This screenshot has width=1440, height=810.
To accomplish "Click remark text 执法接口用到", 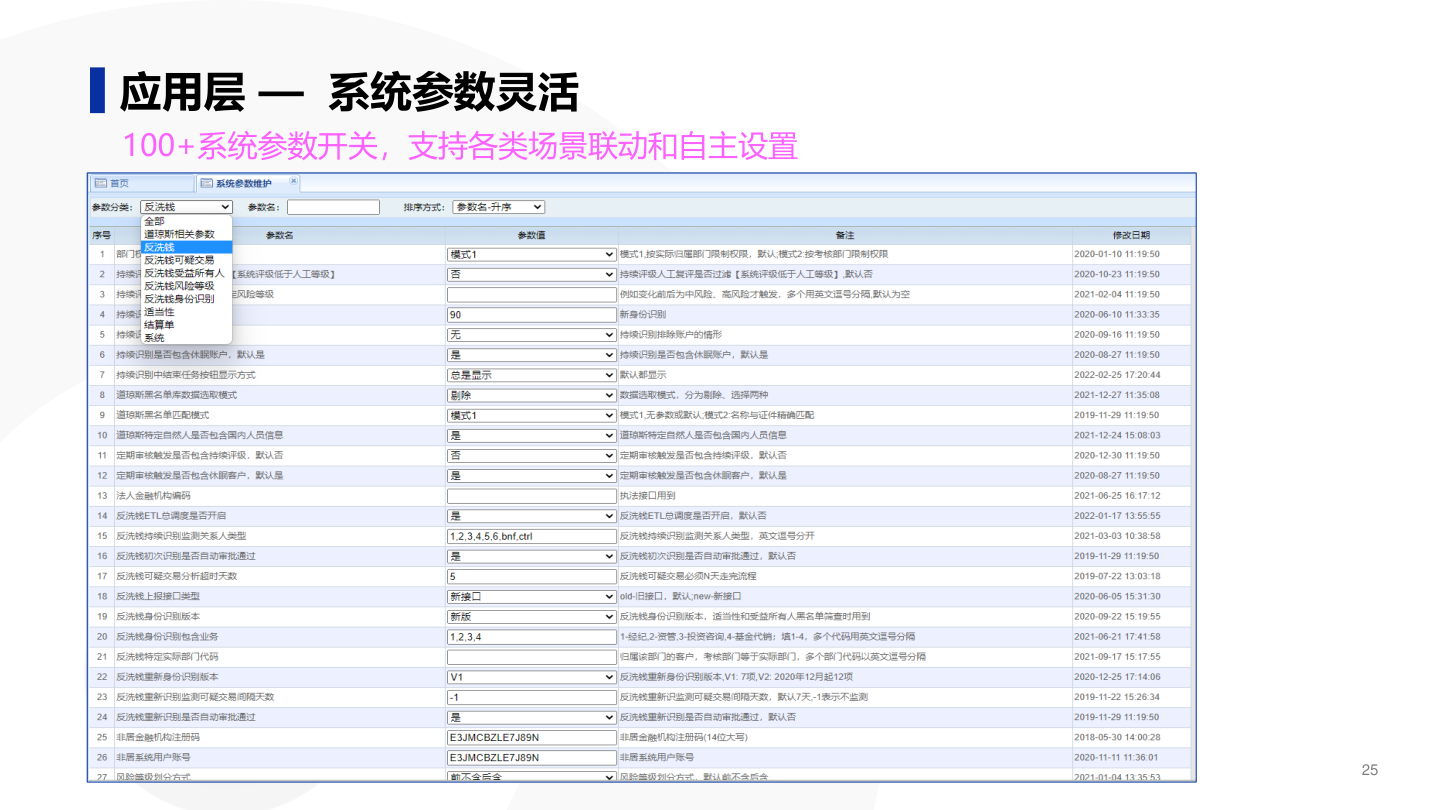I will point(648,496).
